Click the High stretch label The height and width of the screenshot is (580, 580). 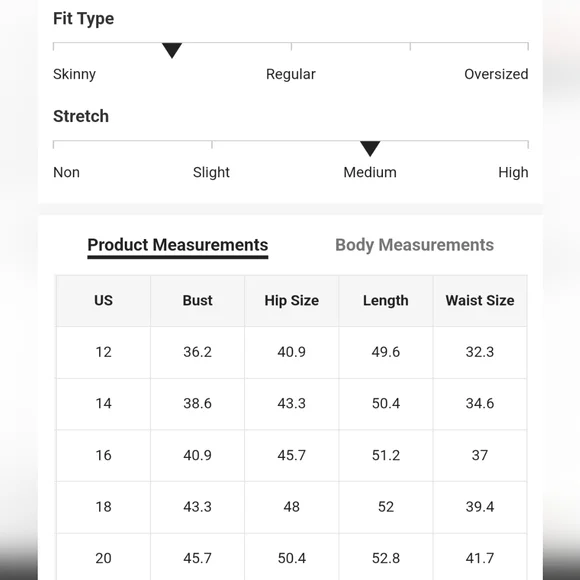(513, 172)
